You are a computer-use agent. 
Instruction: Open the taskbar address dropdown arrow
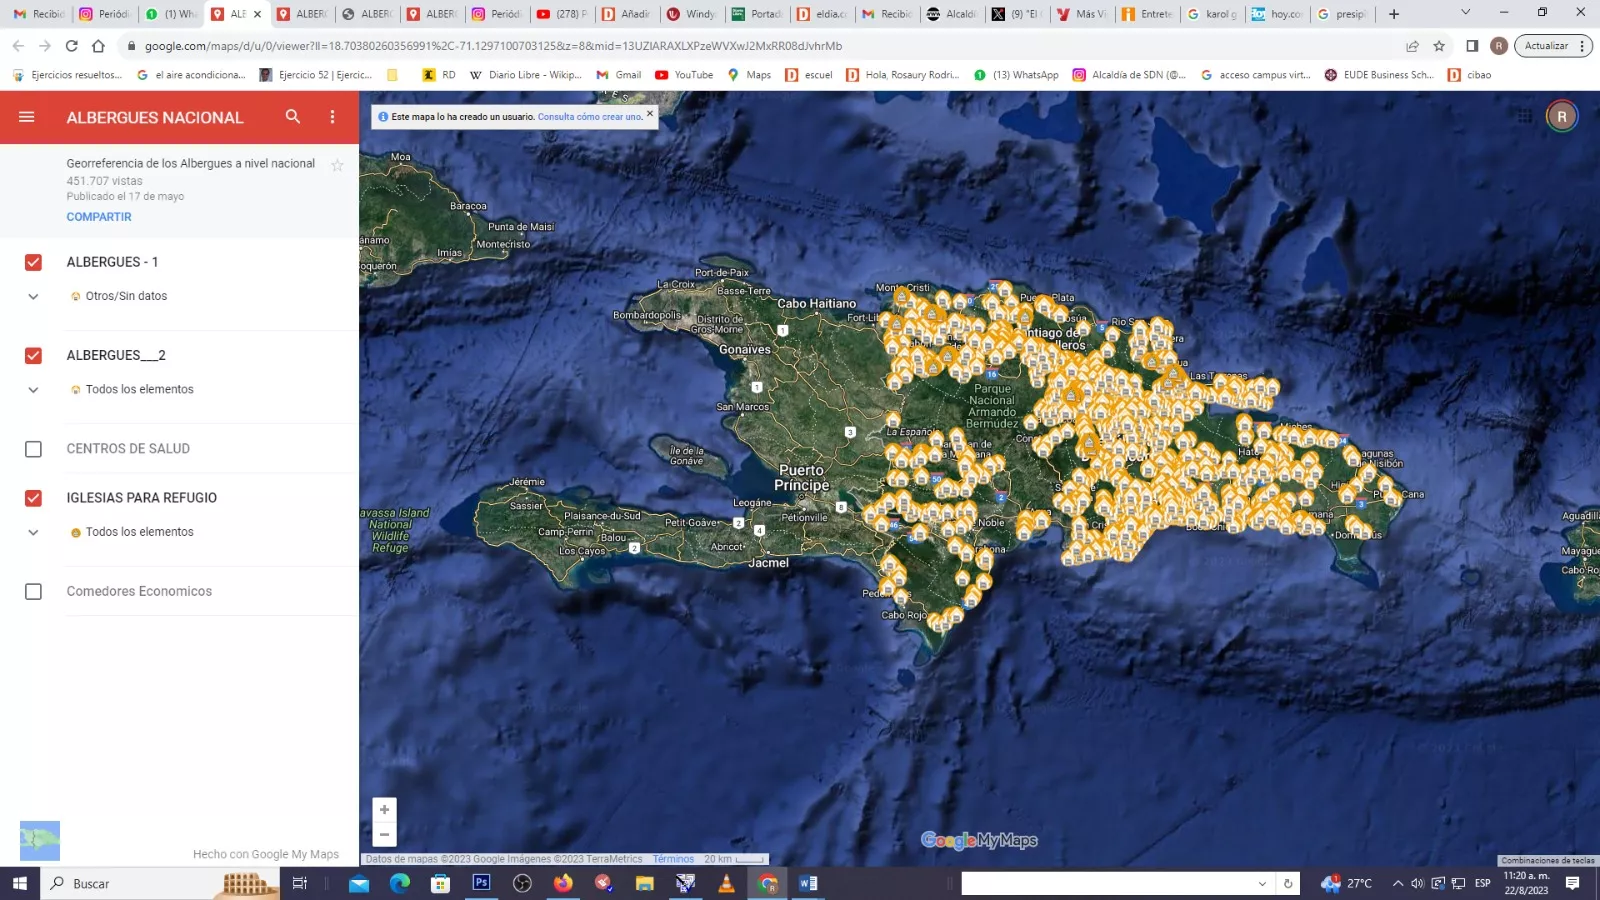(1262, 883)
